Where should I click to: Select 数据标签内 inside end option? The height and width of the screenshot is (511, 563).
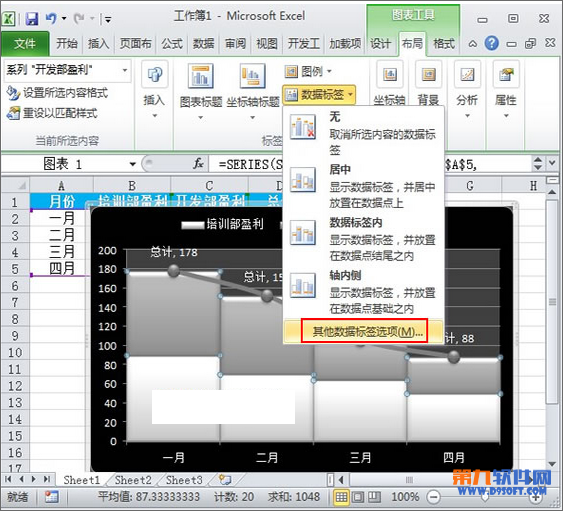point(363,239)
